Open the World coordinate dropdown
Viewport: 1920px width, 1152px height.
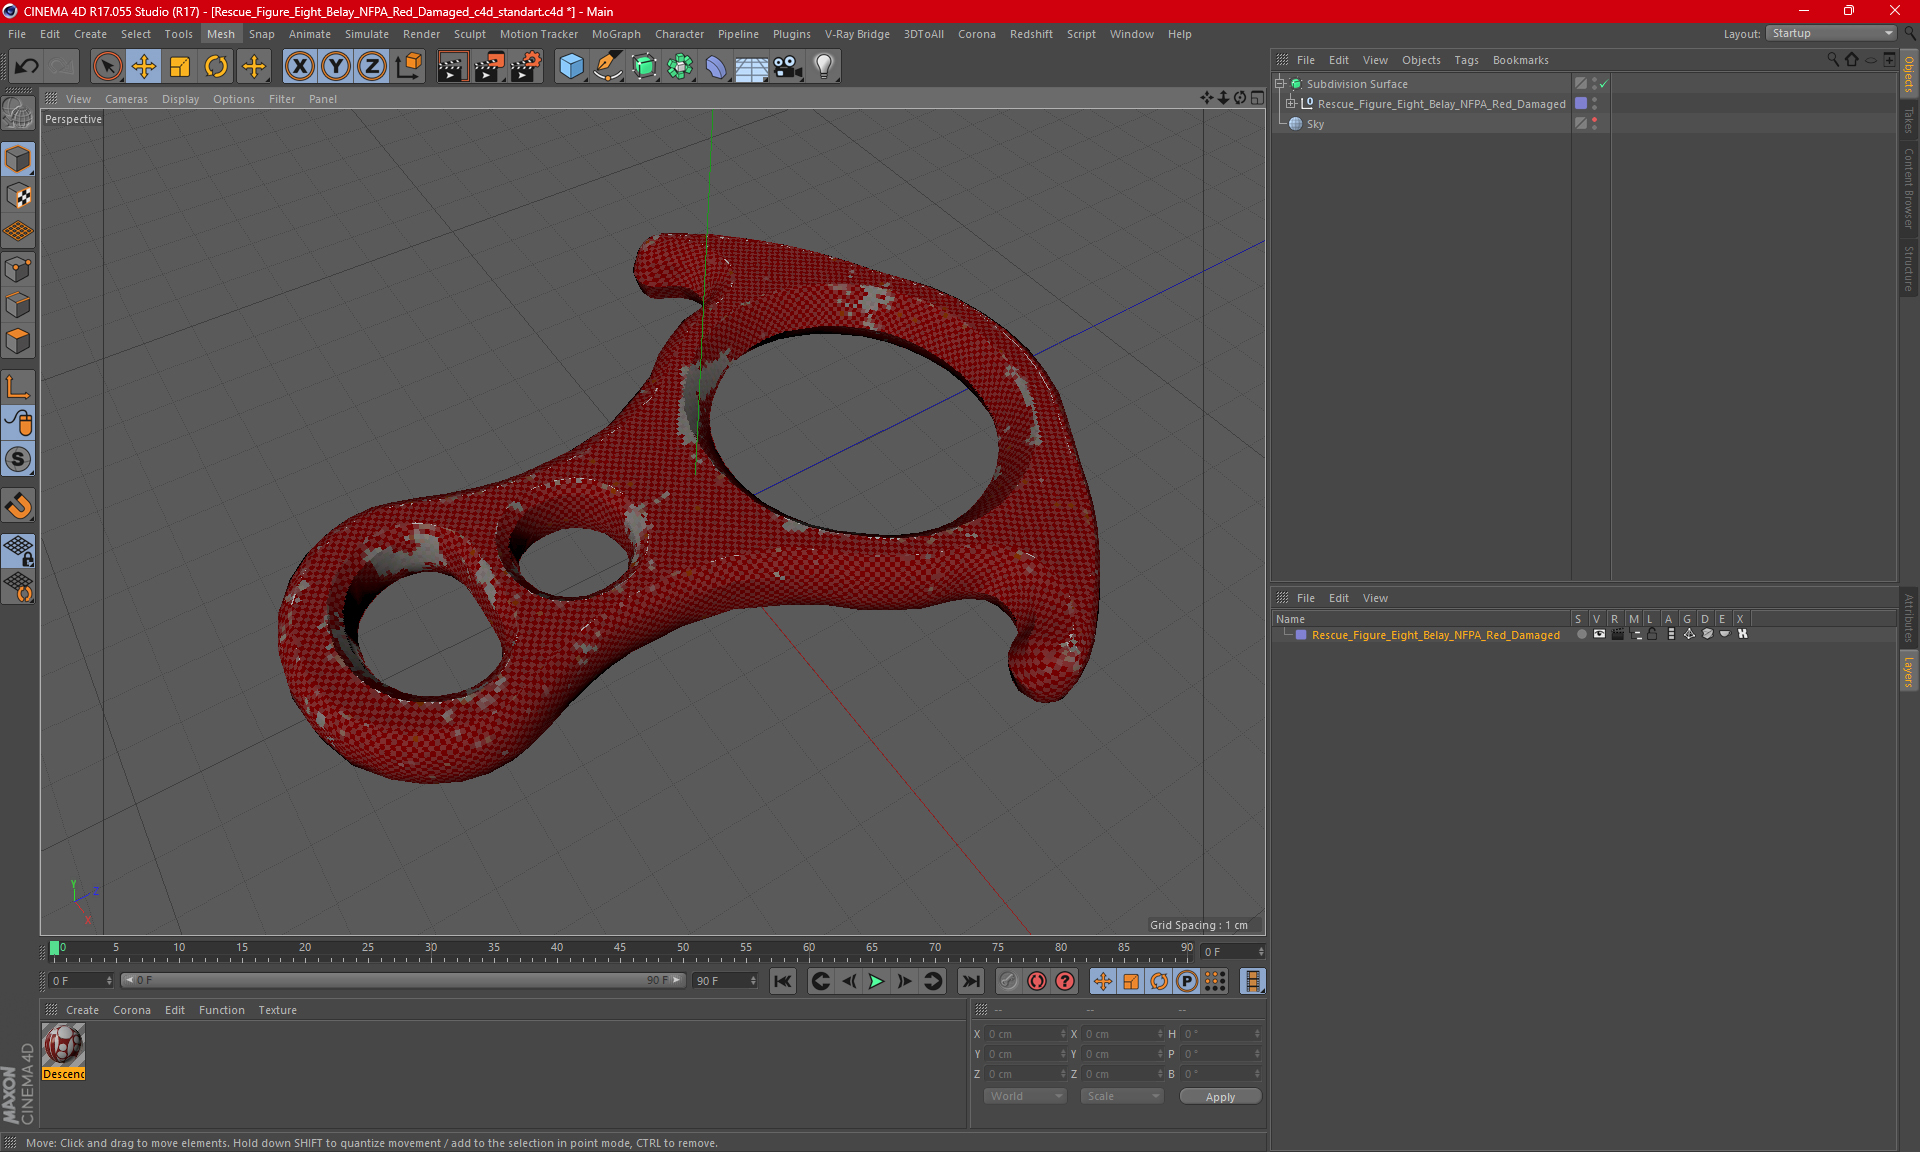click(x=1026, y=1096)
